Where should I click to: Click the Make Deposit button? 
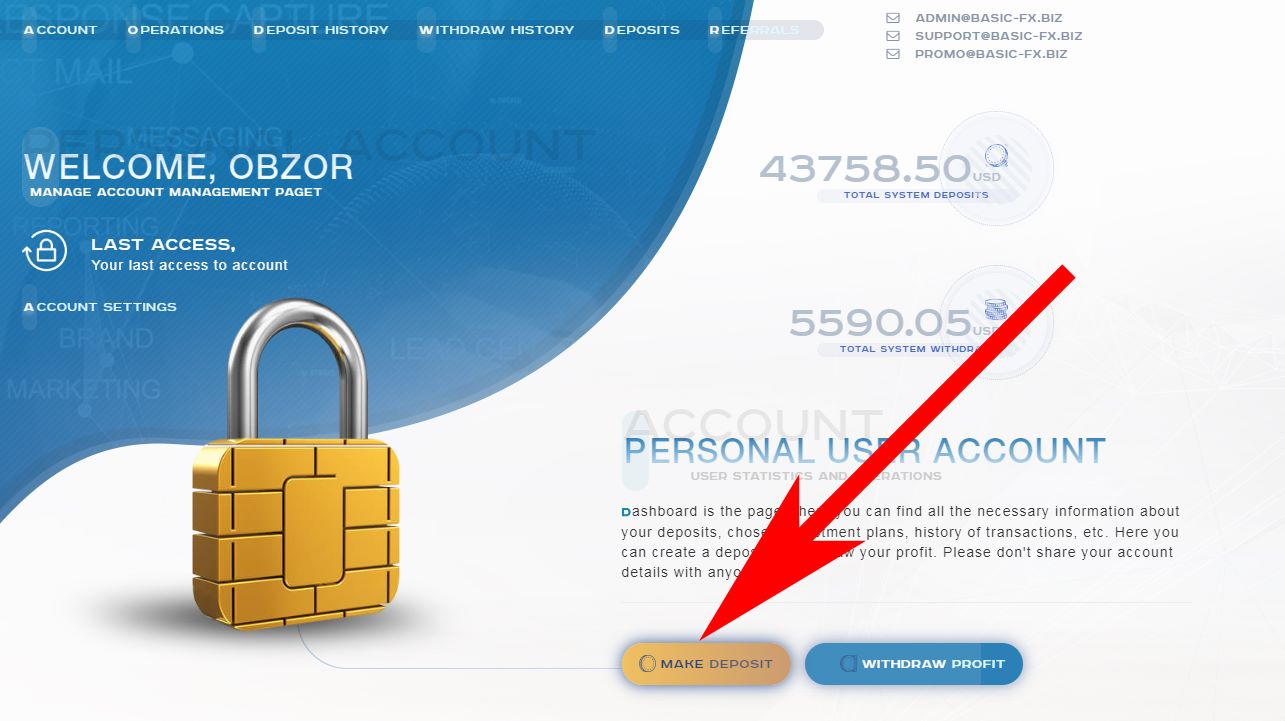click(705, 664)
